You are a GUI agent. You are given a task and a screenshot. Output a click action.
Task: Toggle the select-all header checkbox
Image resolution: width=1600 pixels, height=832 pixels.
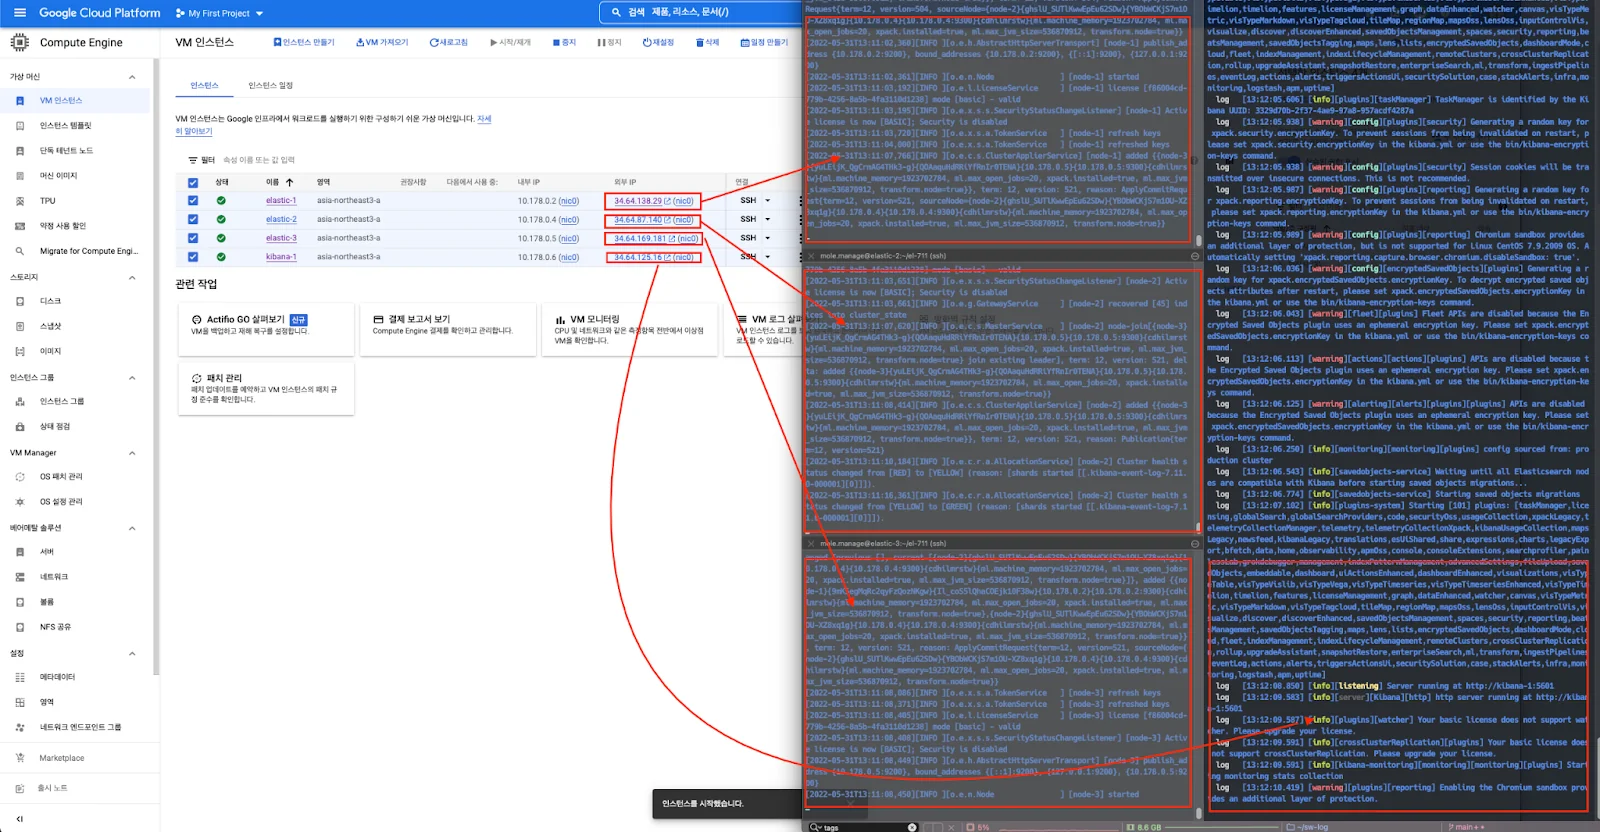pos(193,183)
